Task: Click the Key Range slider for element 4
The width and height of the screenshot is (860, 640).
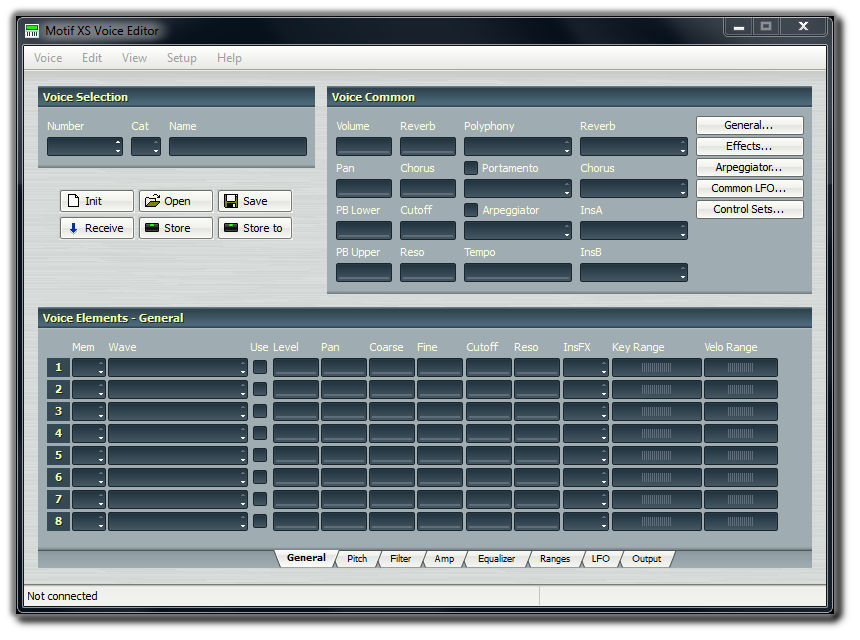Action: point(657,433)
